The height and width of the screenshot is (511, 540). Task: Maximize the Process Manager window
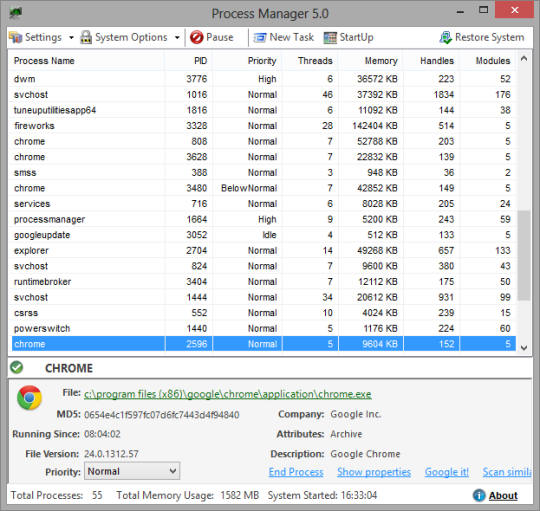pos(484,10)
